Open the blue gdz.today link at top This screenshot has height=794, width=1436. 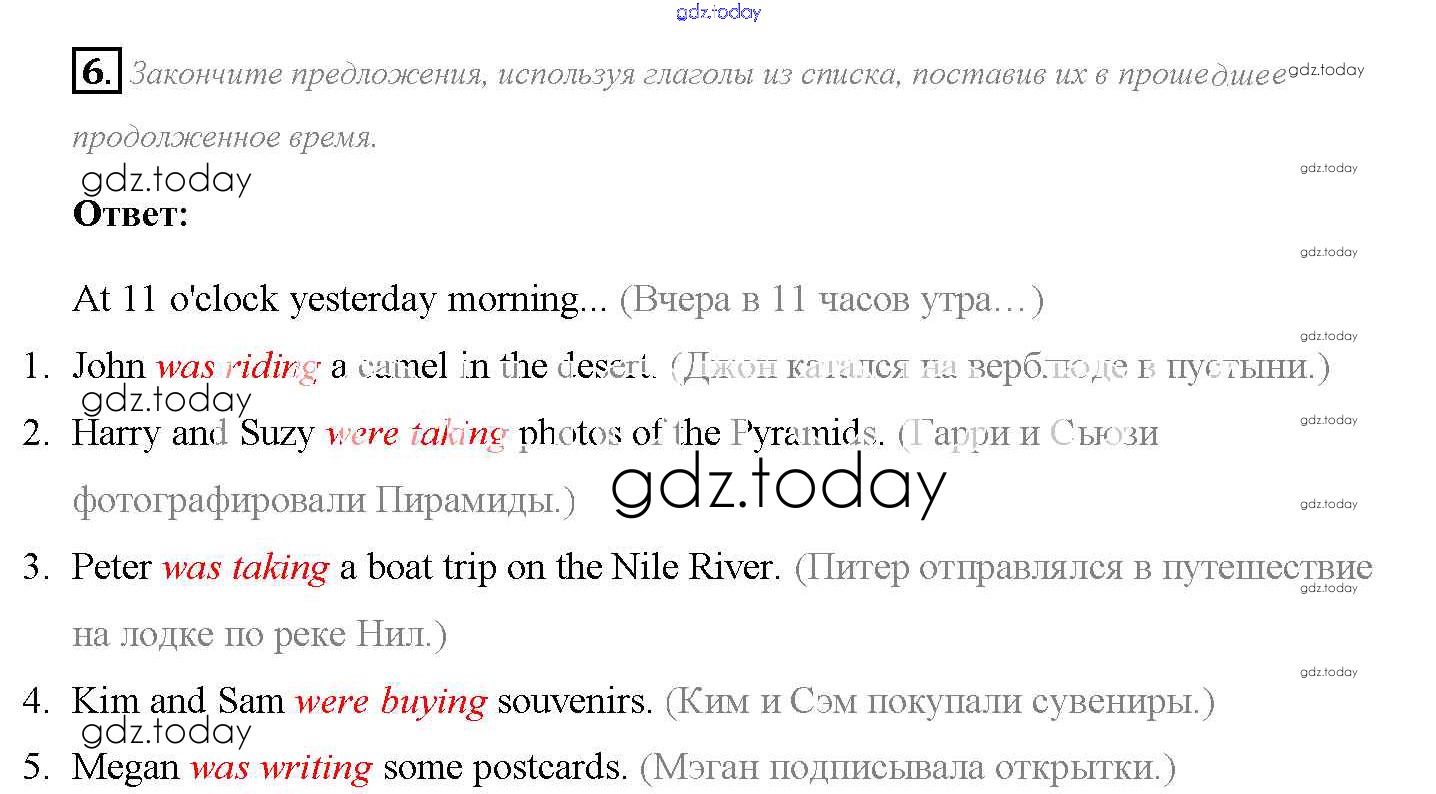(x=717, y=12)
